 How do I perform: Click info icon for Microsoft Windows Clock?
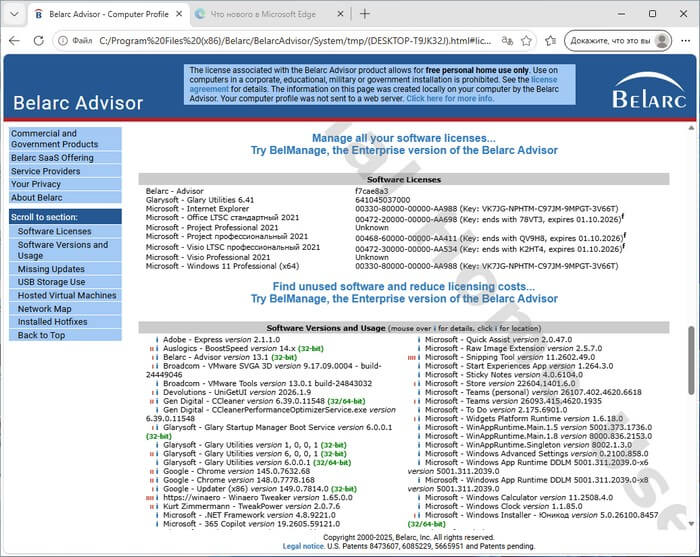pyautogui.click(x=419, y=507)
